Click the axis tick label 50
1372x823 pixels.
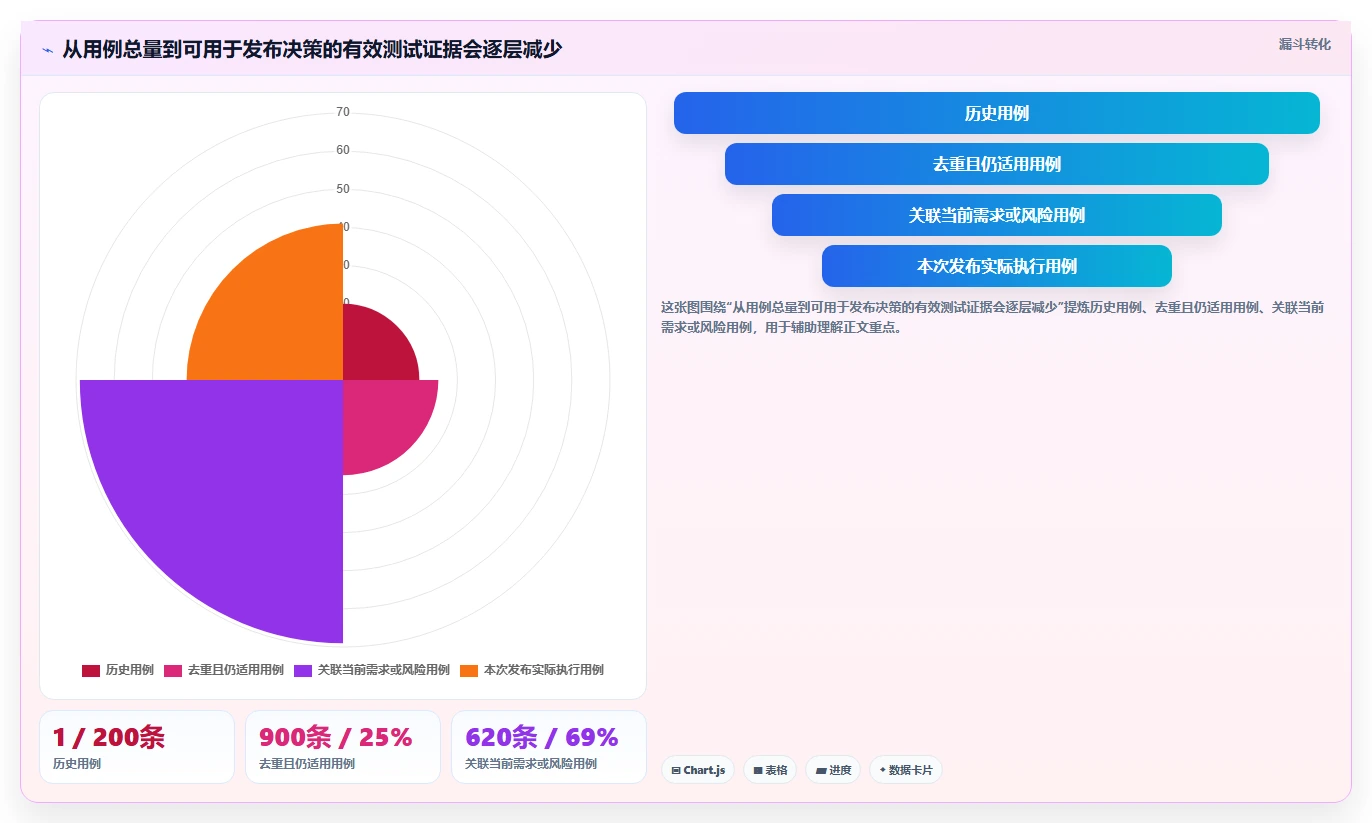point(343,189)
